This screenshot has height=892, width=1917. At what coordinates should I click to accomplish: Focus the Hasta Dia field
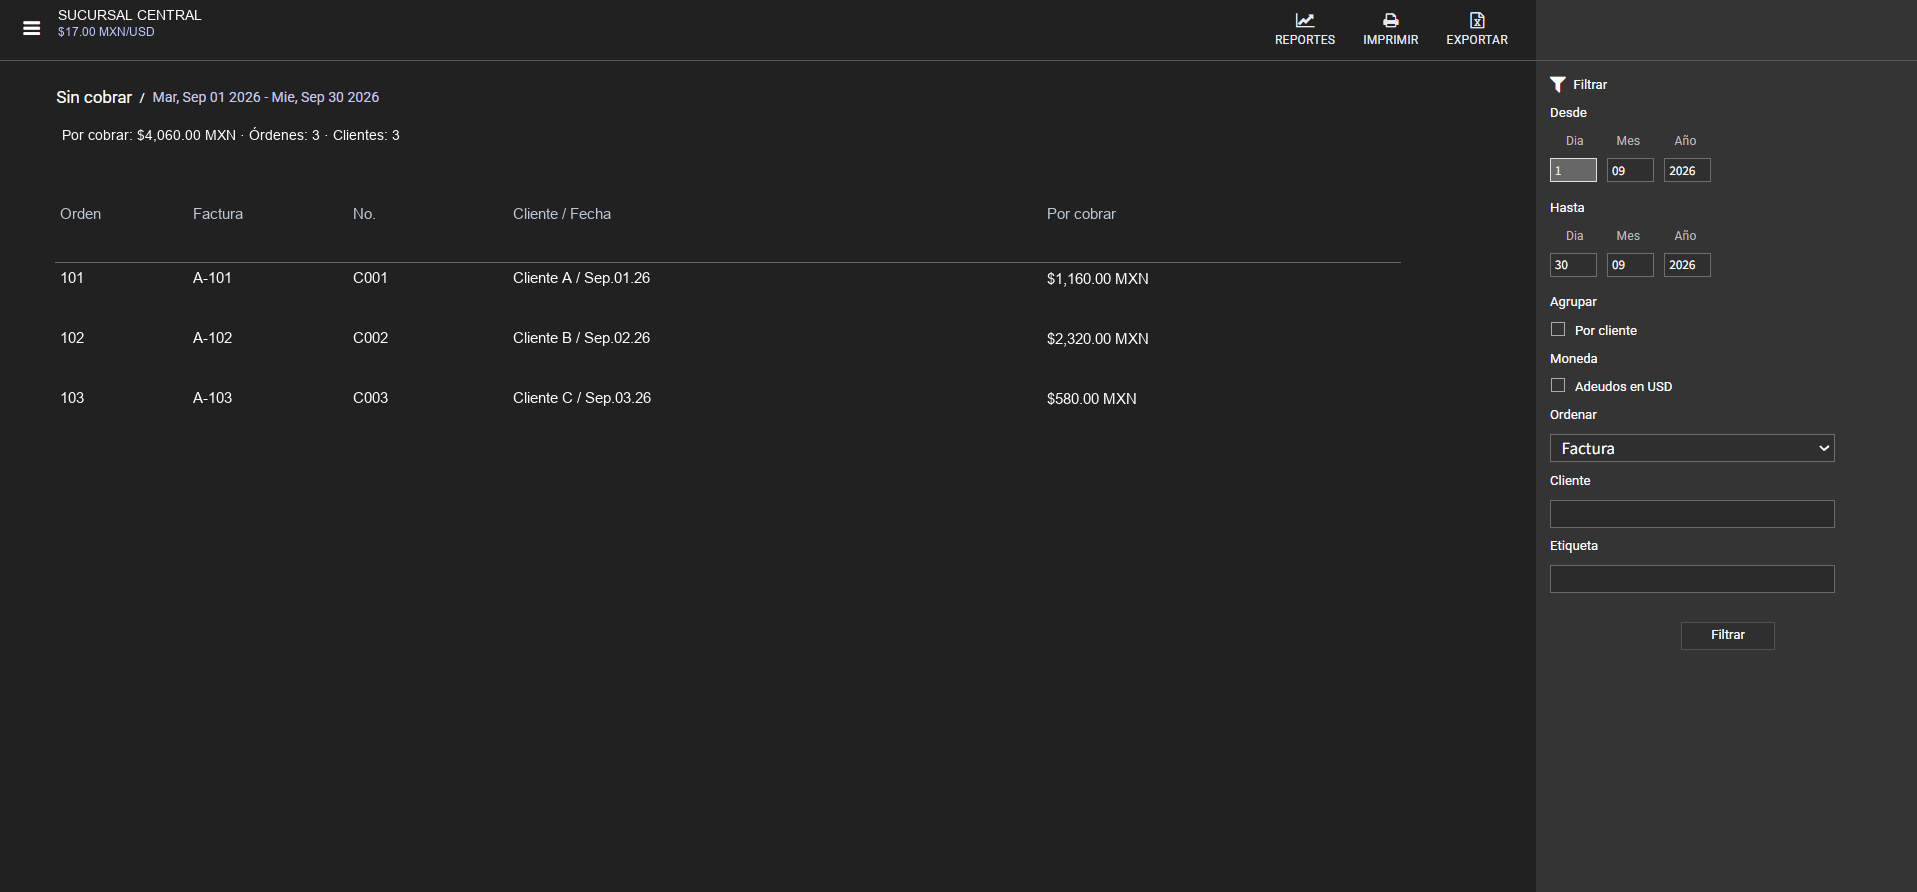[1573, 265]
